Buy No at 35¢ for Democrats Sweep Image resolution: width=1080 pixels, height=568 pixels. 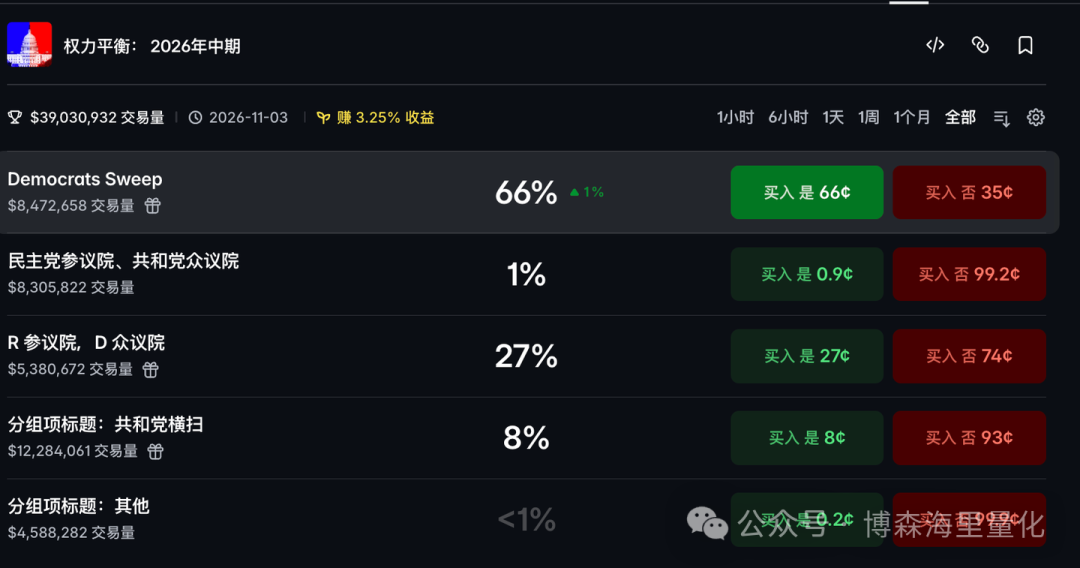tap(969, 192)
